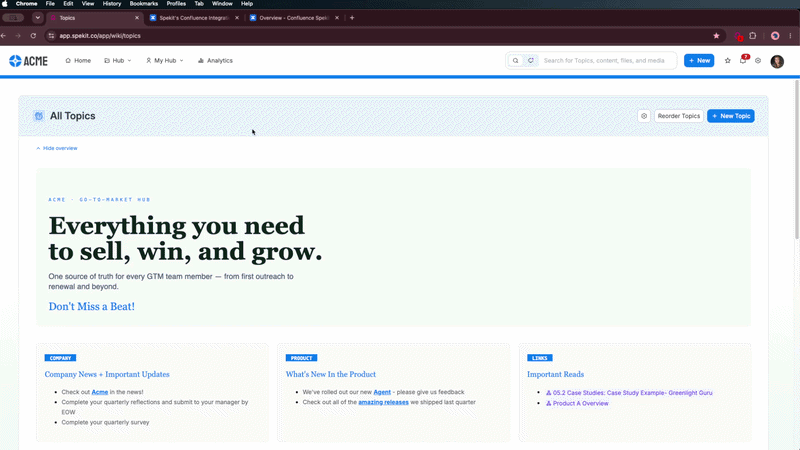
Task: Go to the Analytics nav item
Action: tap(215, 60)
